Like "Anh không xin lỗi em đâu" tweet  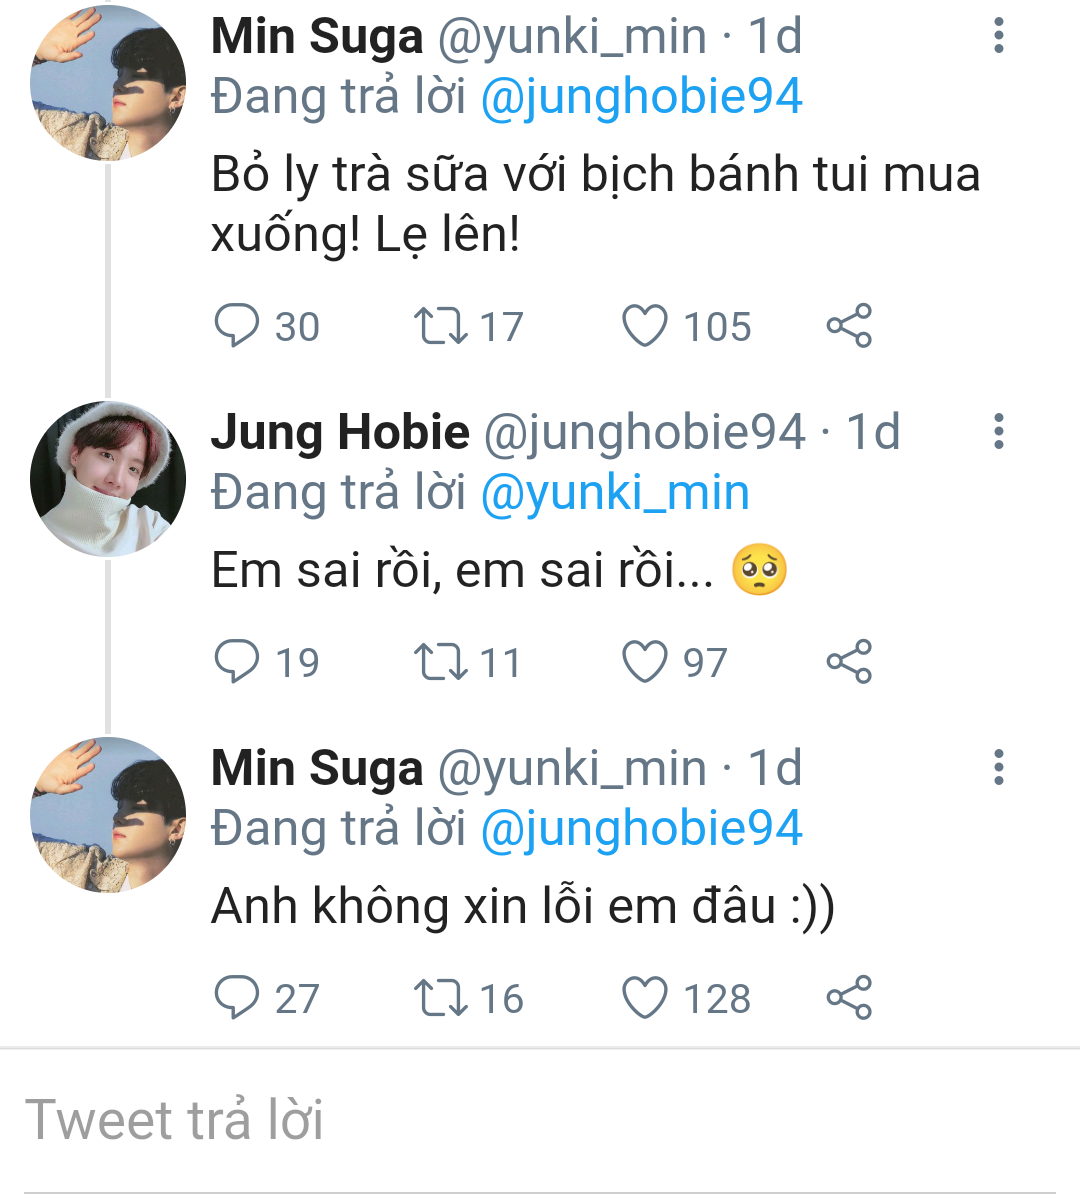(645, 998)
